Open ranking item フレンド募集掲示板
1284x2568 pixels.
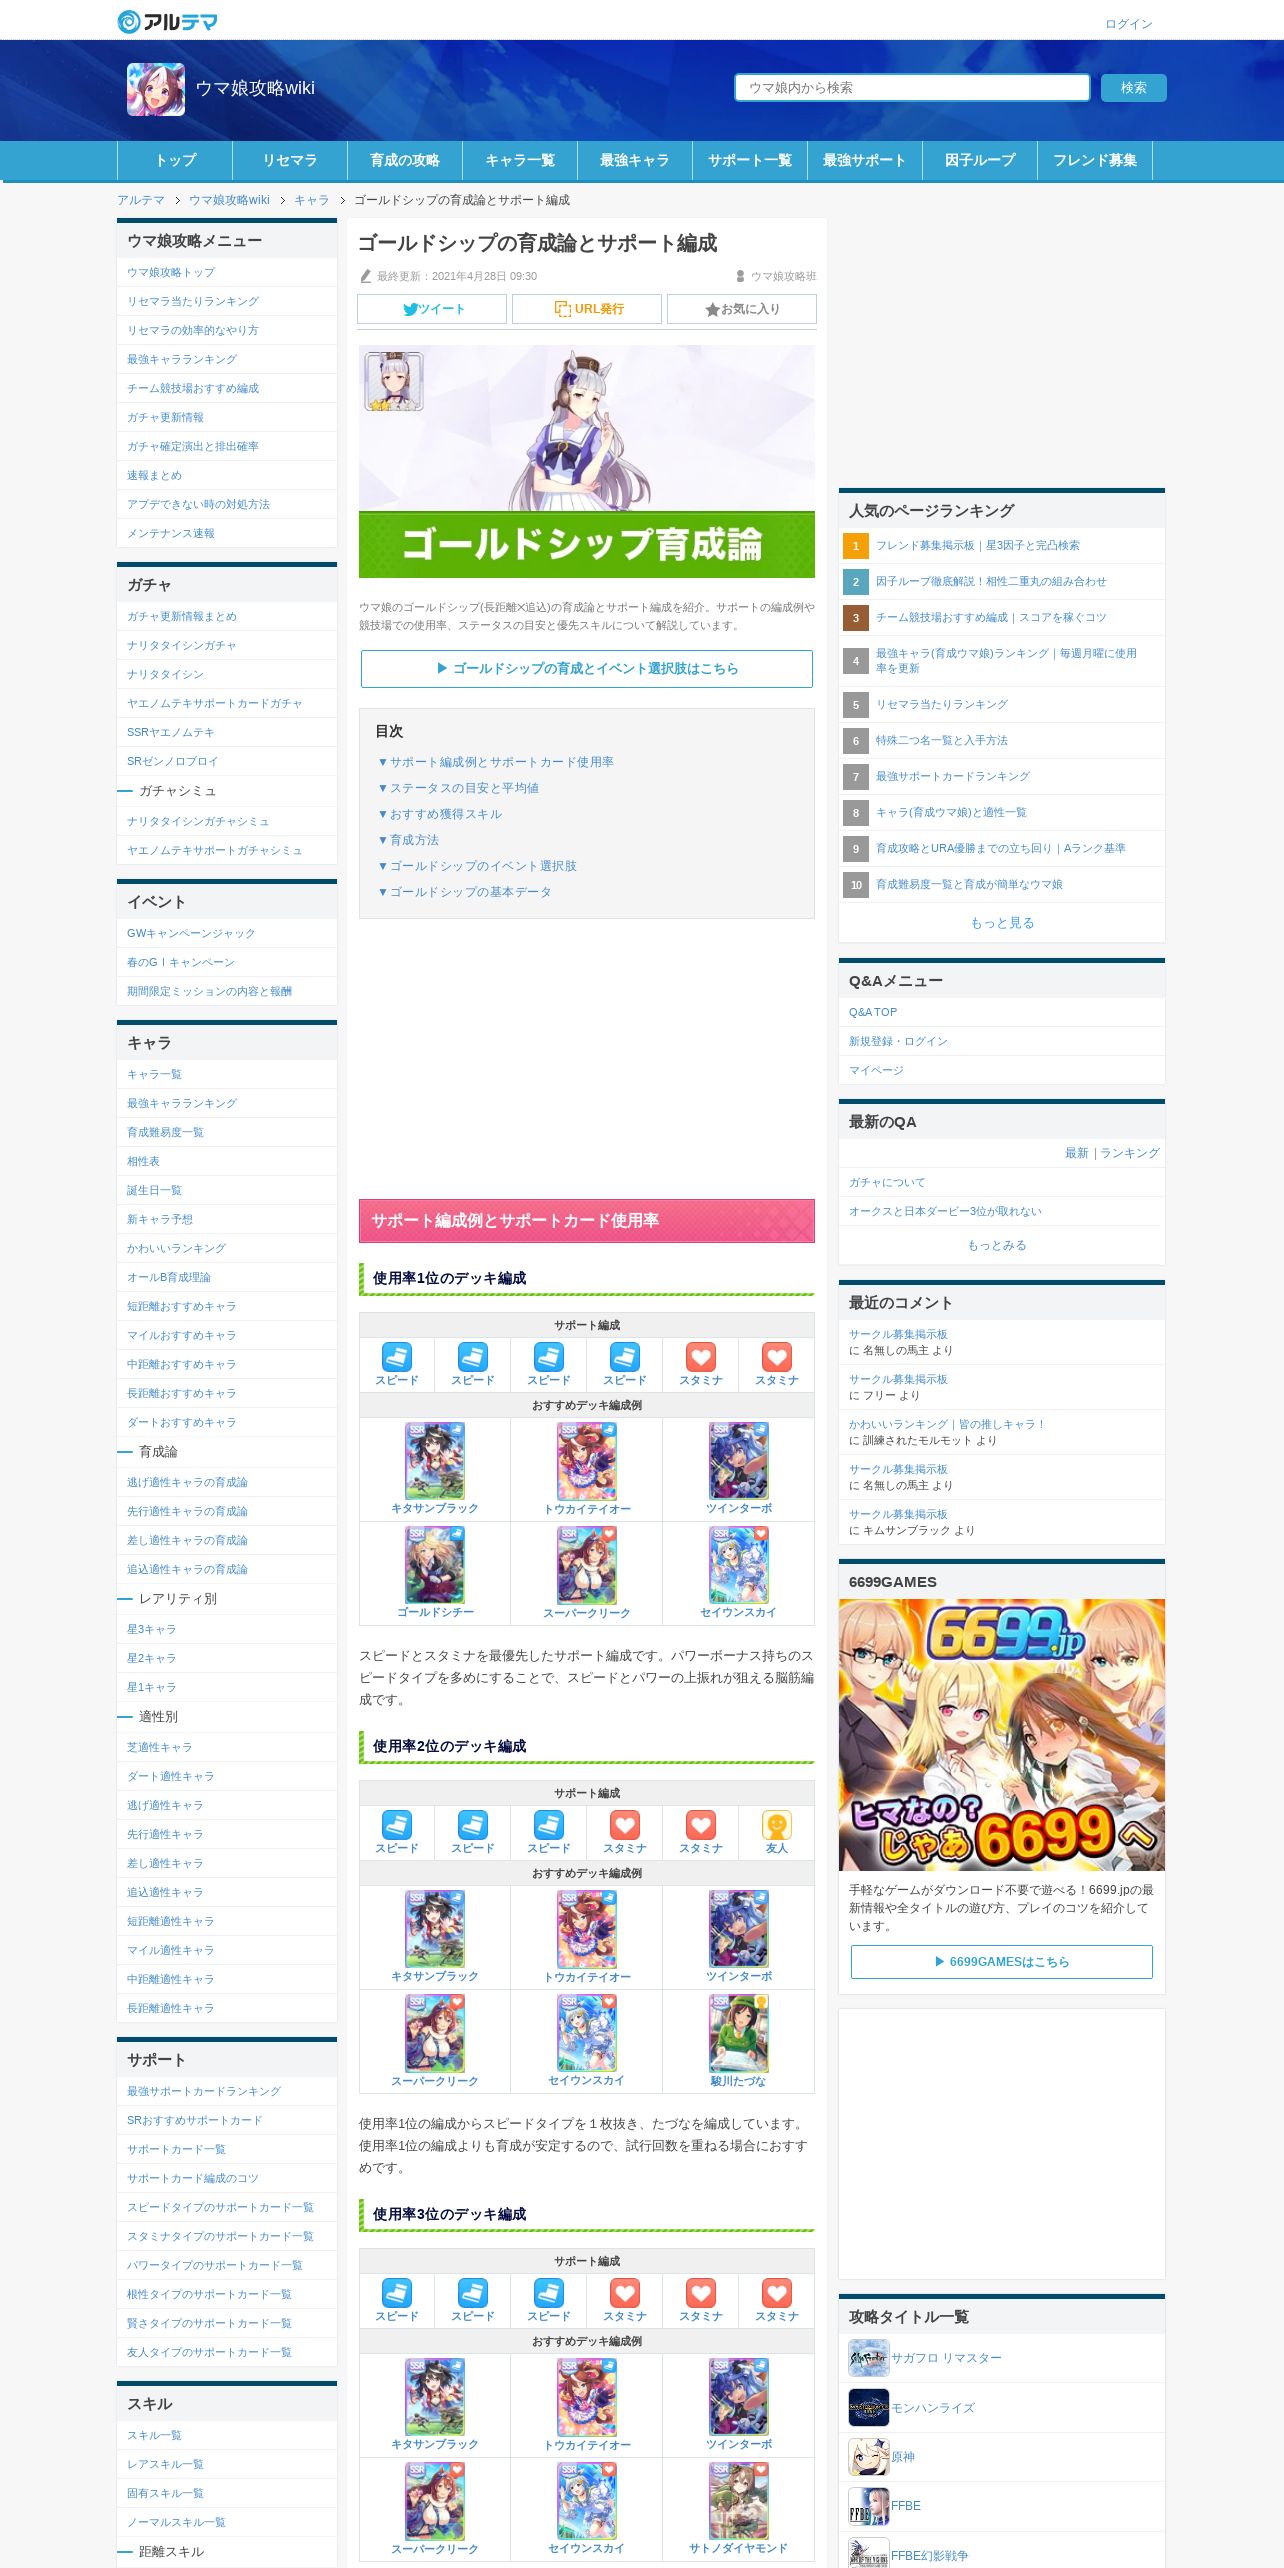pyautogui.click(x=977, y=545)
